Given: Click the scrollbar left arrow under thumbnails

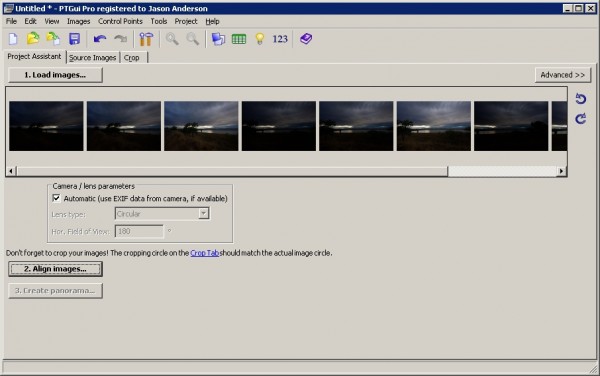Looking at the screenshot, I should [11, 171].
